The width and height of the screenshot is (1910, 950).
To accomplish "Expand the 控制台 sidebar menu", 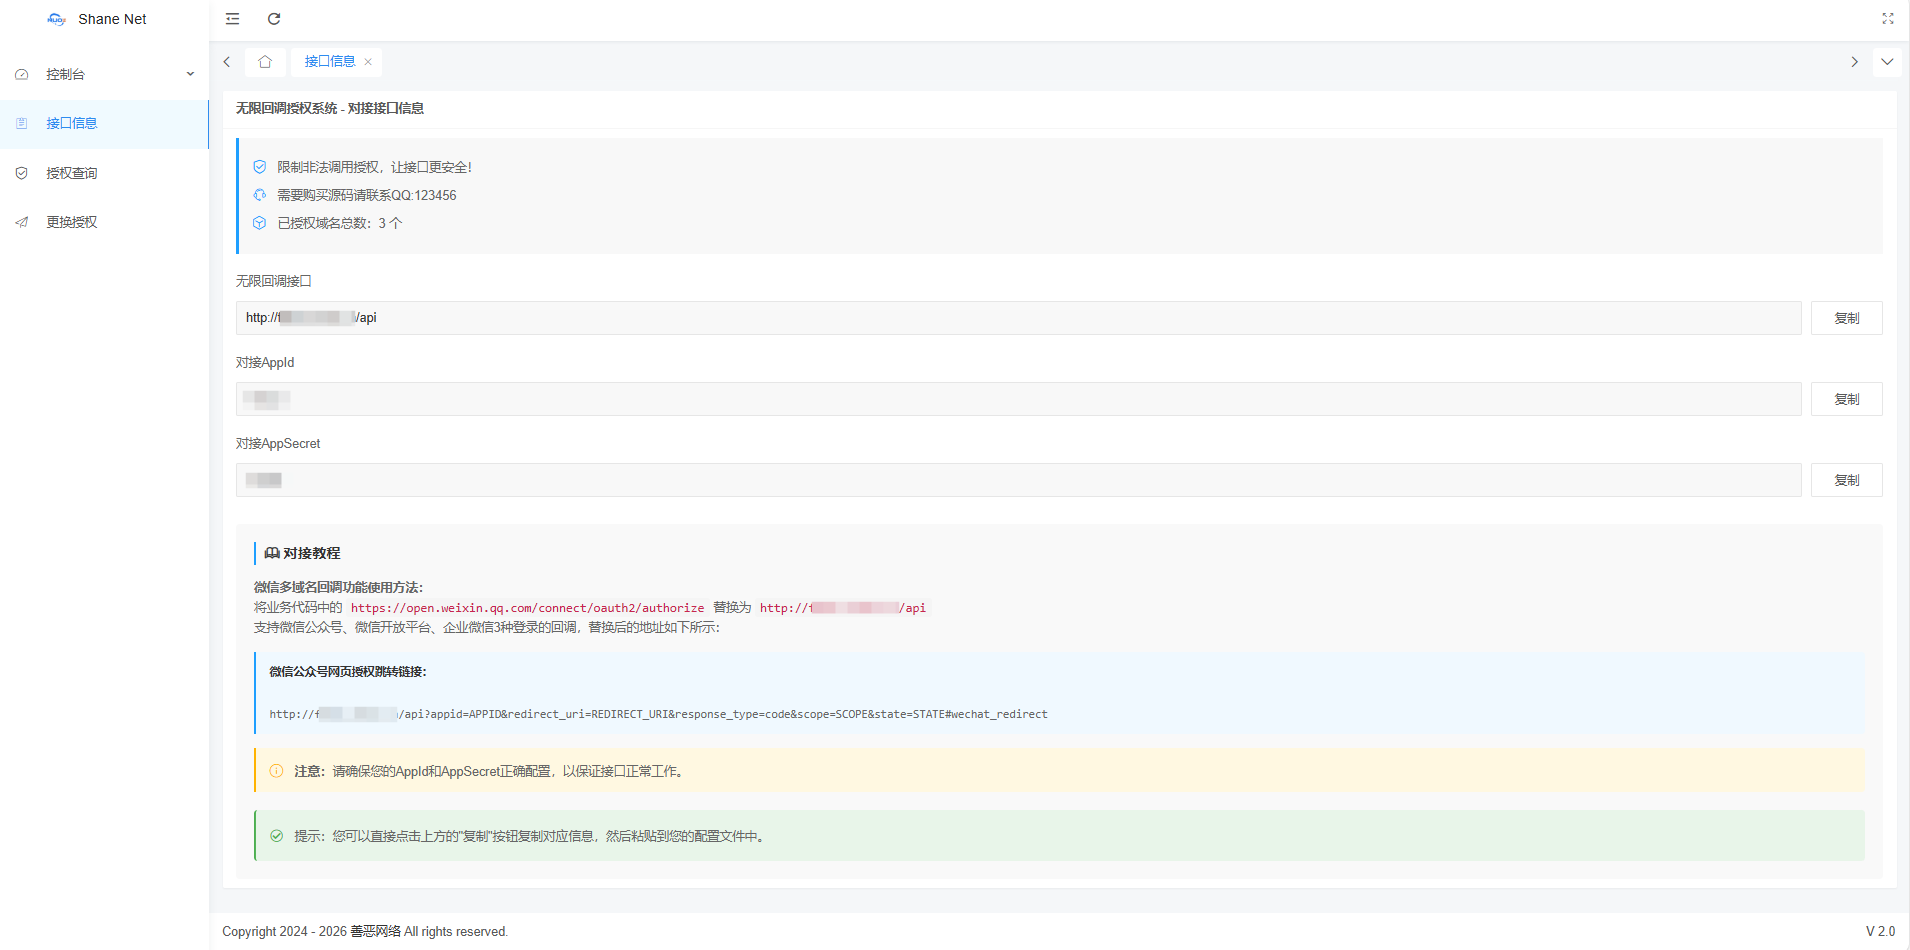I will tap(105, 74).
